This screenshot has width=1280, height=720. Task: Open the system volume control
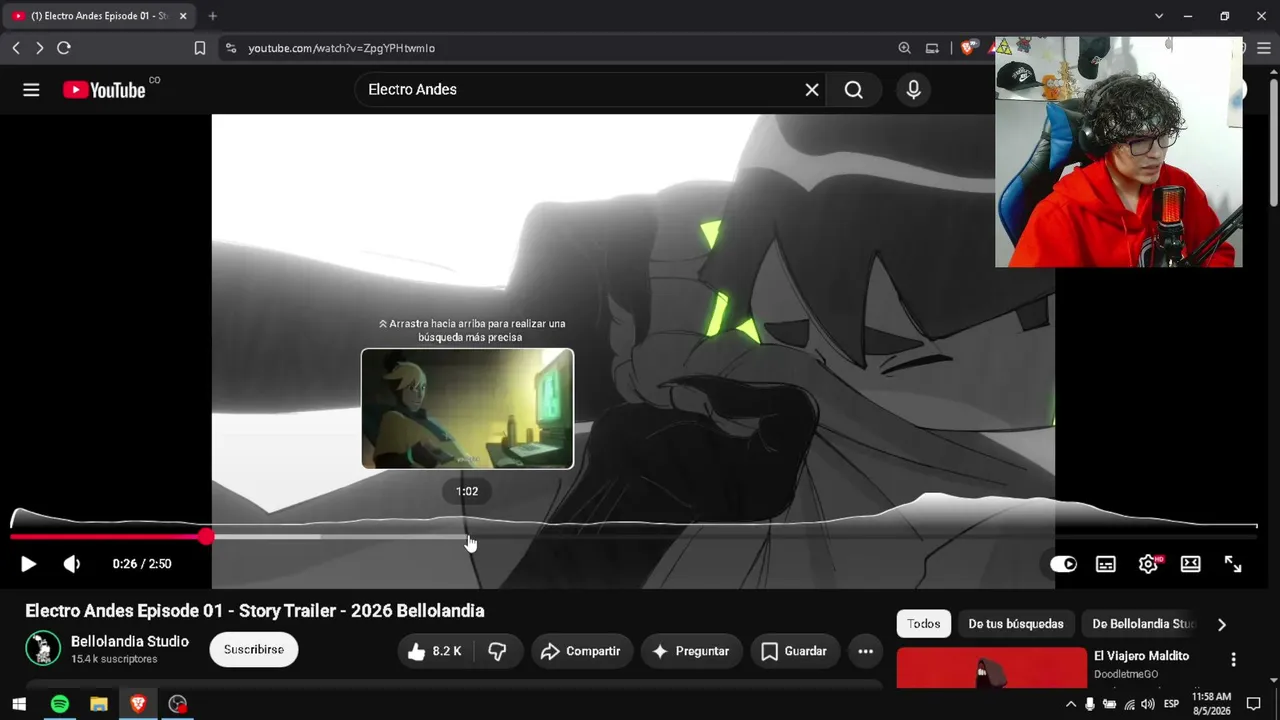click(x=1148, y=704)
